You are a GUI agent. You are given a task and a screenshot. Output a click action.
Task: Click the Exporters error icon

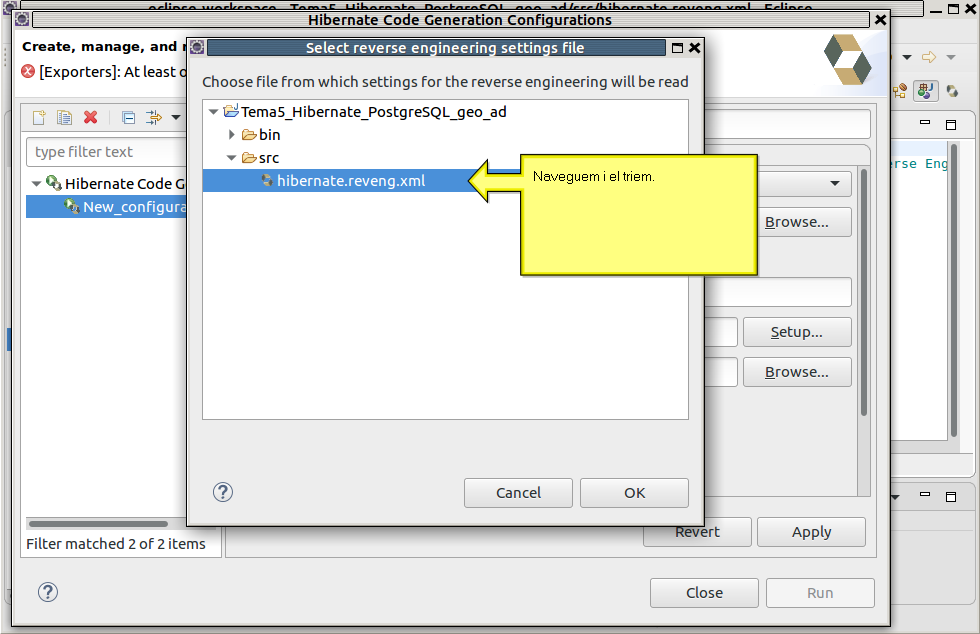click(x=28, y=71)
